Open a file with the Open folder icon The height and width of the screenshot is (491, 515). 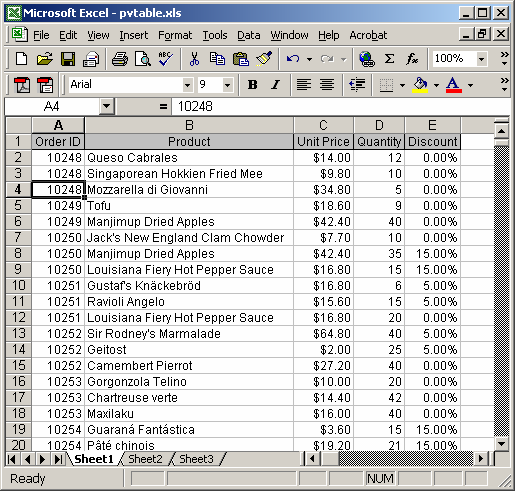pos(44,59)
